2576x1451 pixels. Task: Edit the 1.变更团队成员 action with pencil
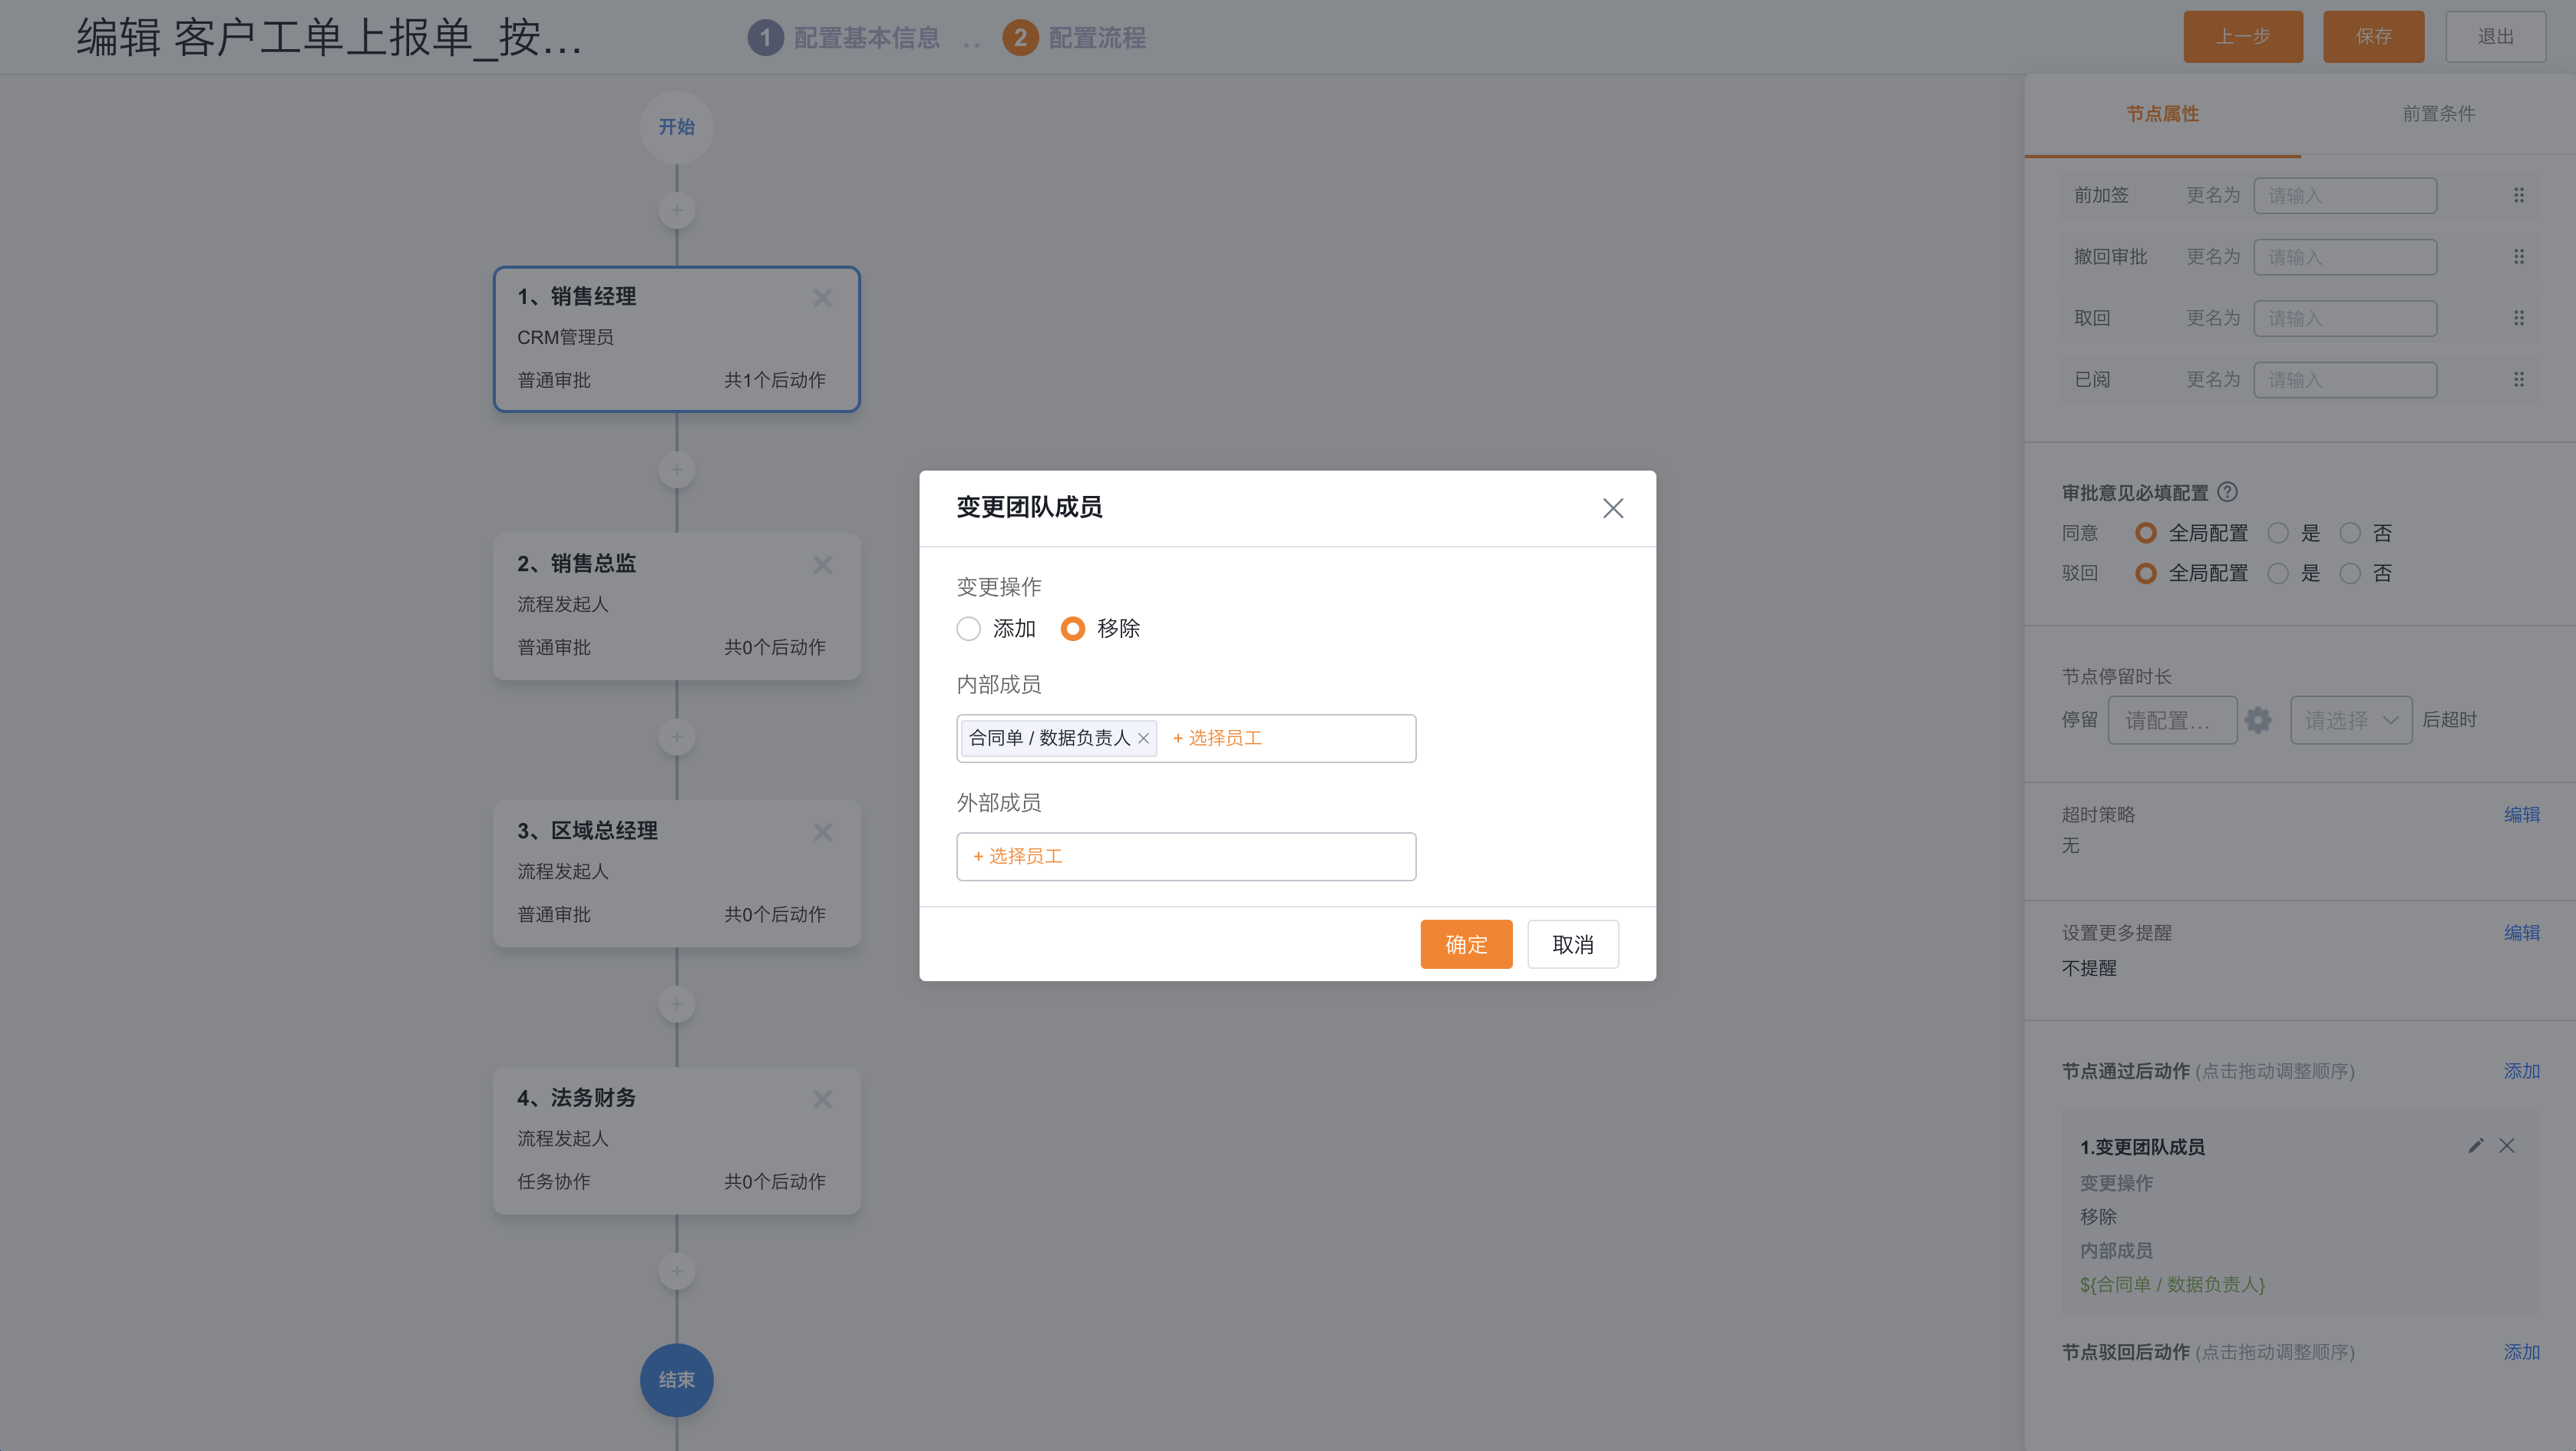click(2475, 1146)
